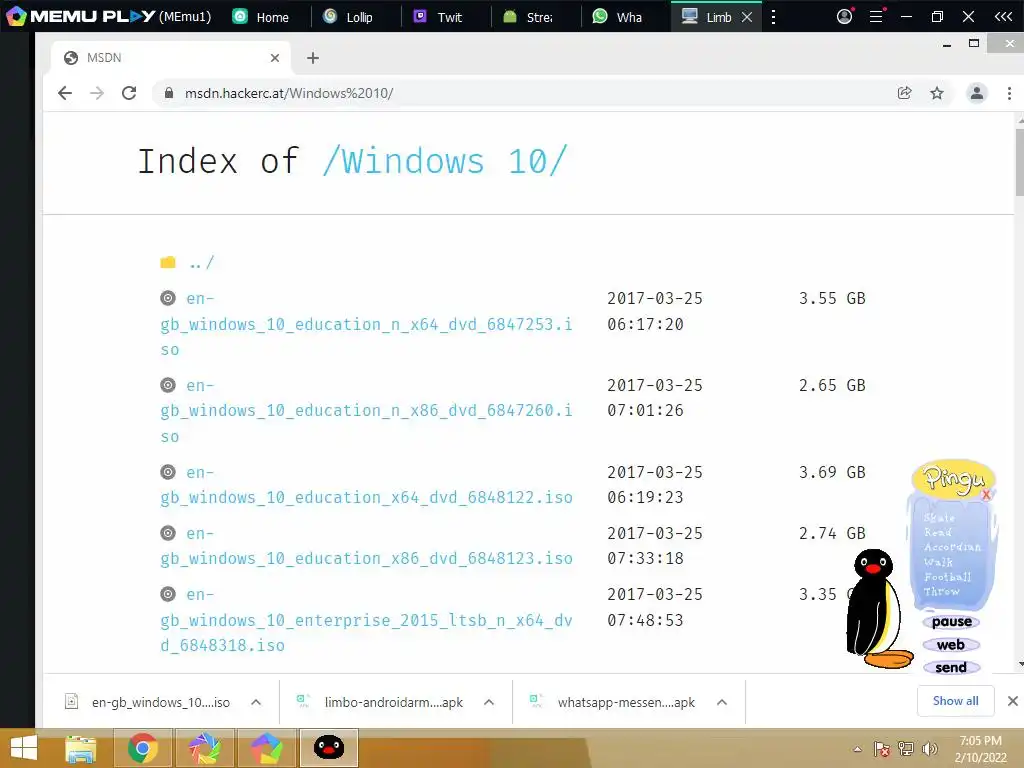Screen dimensions: 1024x768
Task: Open File Explorer from taskbar
Action: coord(80,748)
